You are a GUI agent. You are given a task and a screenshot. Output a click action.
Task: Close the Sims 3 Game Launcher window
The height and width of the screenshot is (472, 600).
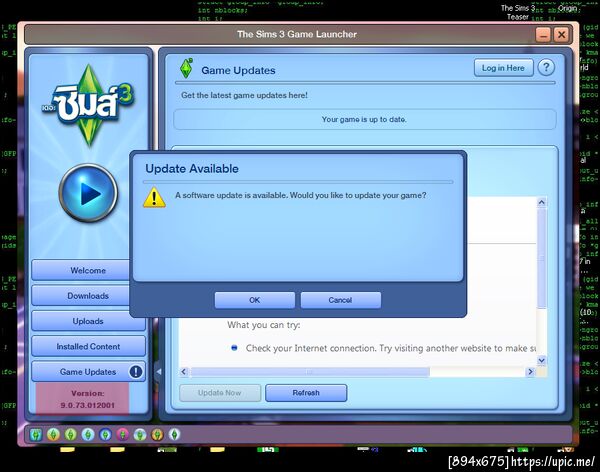pos(561,35)
